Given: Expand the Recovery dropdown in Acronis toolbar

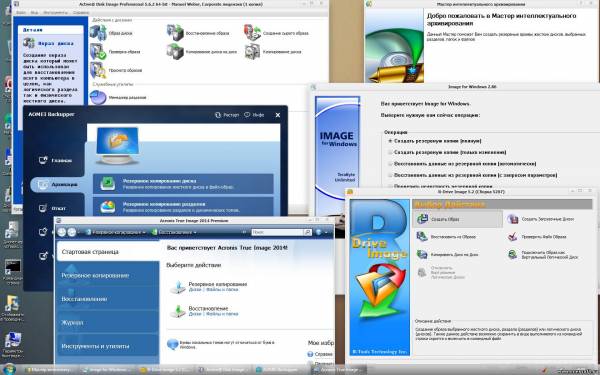Looking at the screenshot, I should 174,232.
